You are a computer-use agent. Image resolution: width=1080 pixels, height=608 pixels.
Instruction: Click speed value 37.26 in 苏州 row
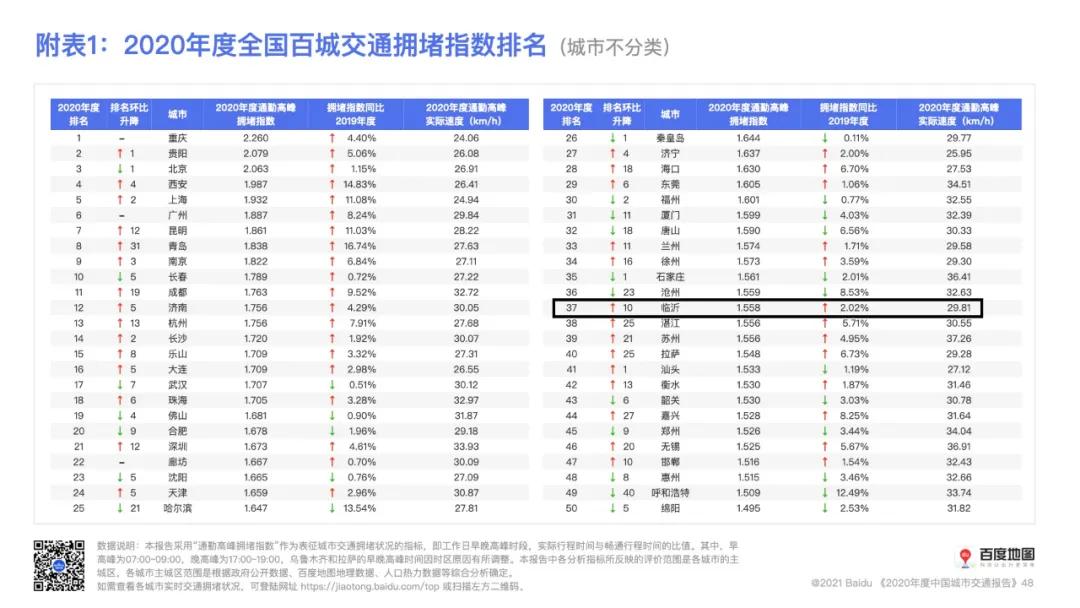click(959, 339)
